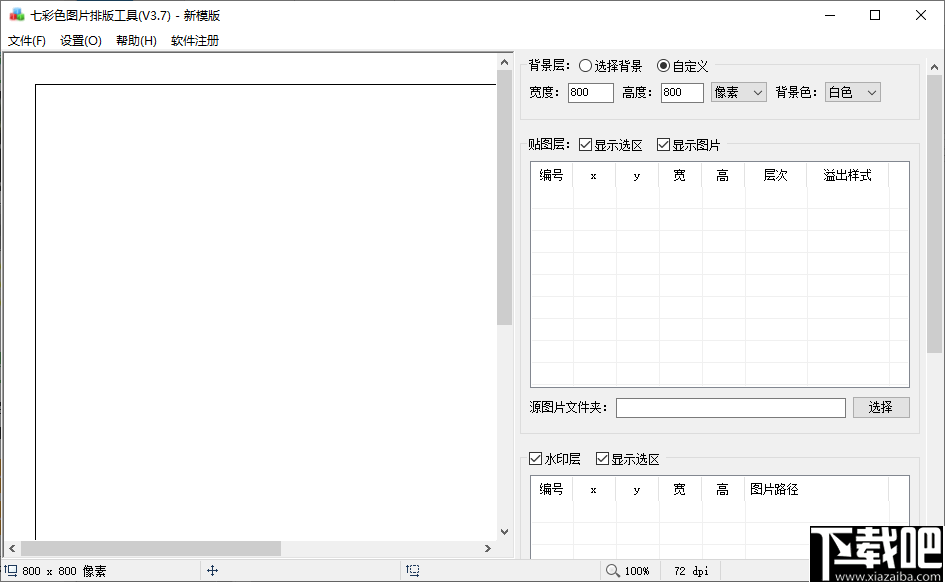This screenshot has height=582, width=945.
Task: Open the 软件注册 menu
Action: pos(195,40)
